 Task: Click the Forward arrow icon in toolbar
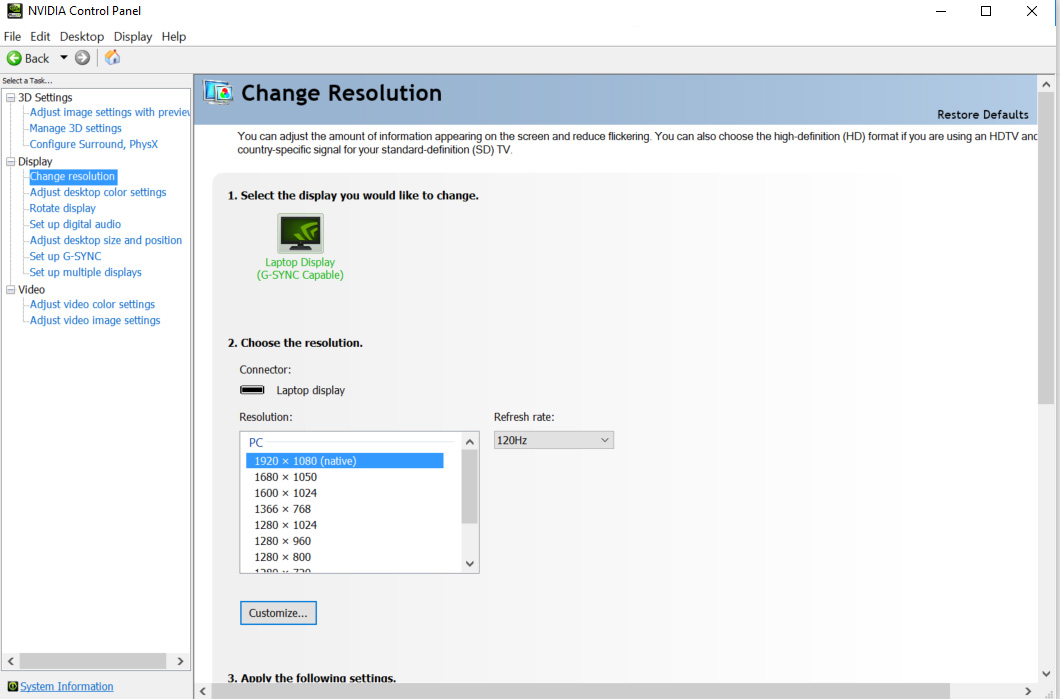coord(82,58)
